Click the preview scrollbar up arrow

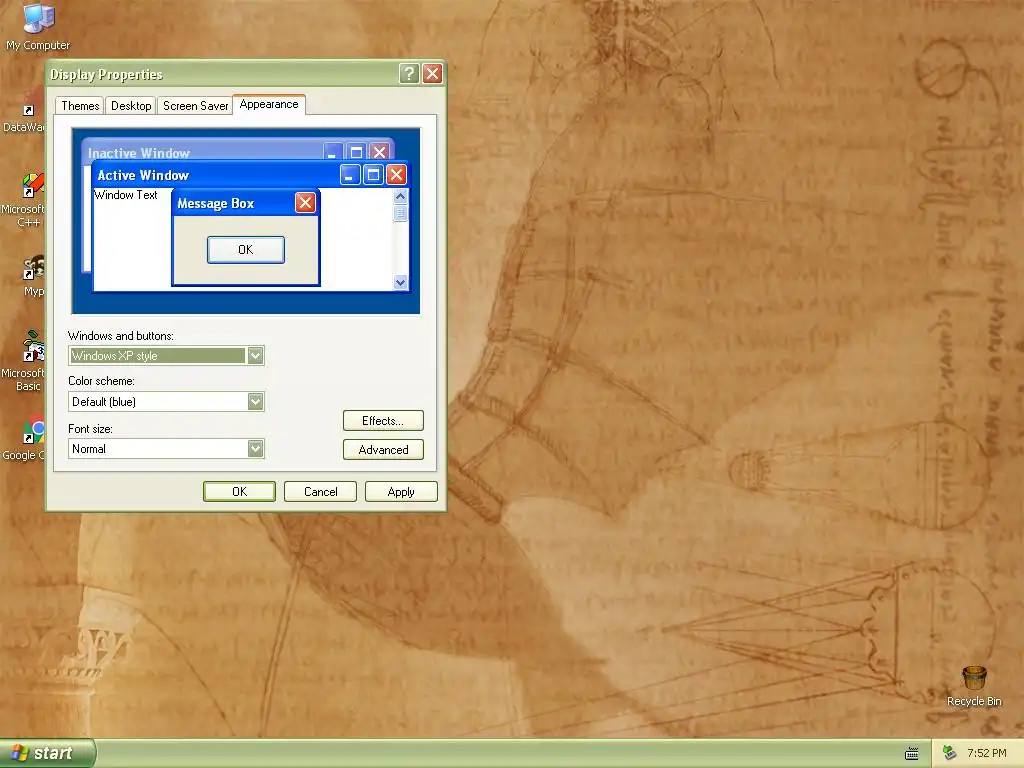pos(400,196)
